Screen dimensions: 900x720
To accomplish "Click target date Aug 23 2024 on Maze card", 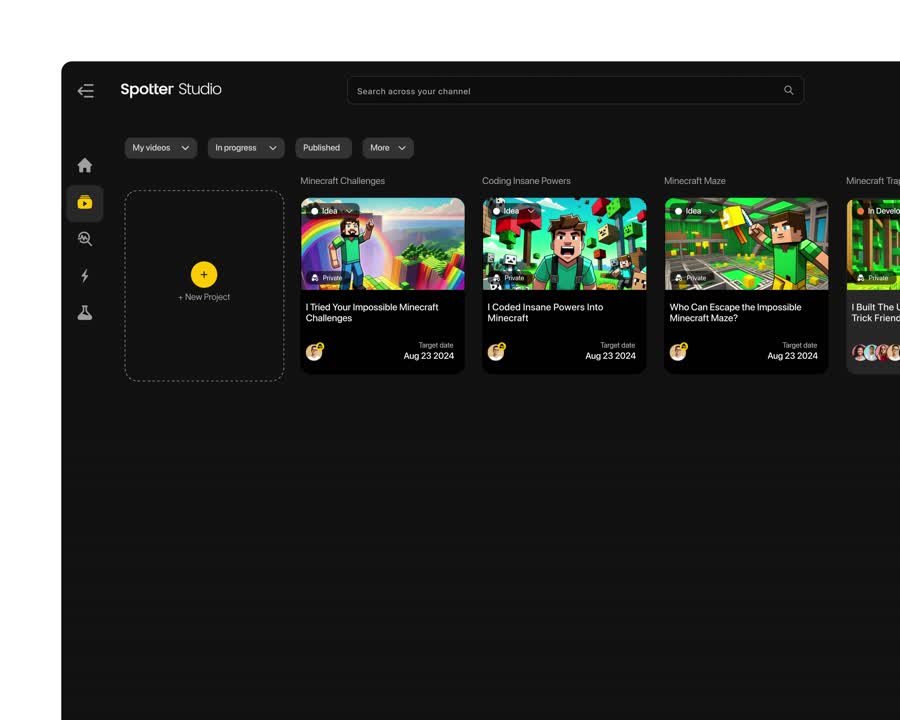I will pyautogui.click(x=793, y=356).
